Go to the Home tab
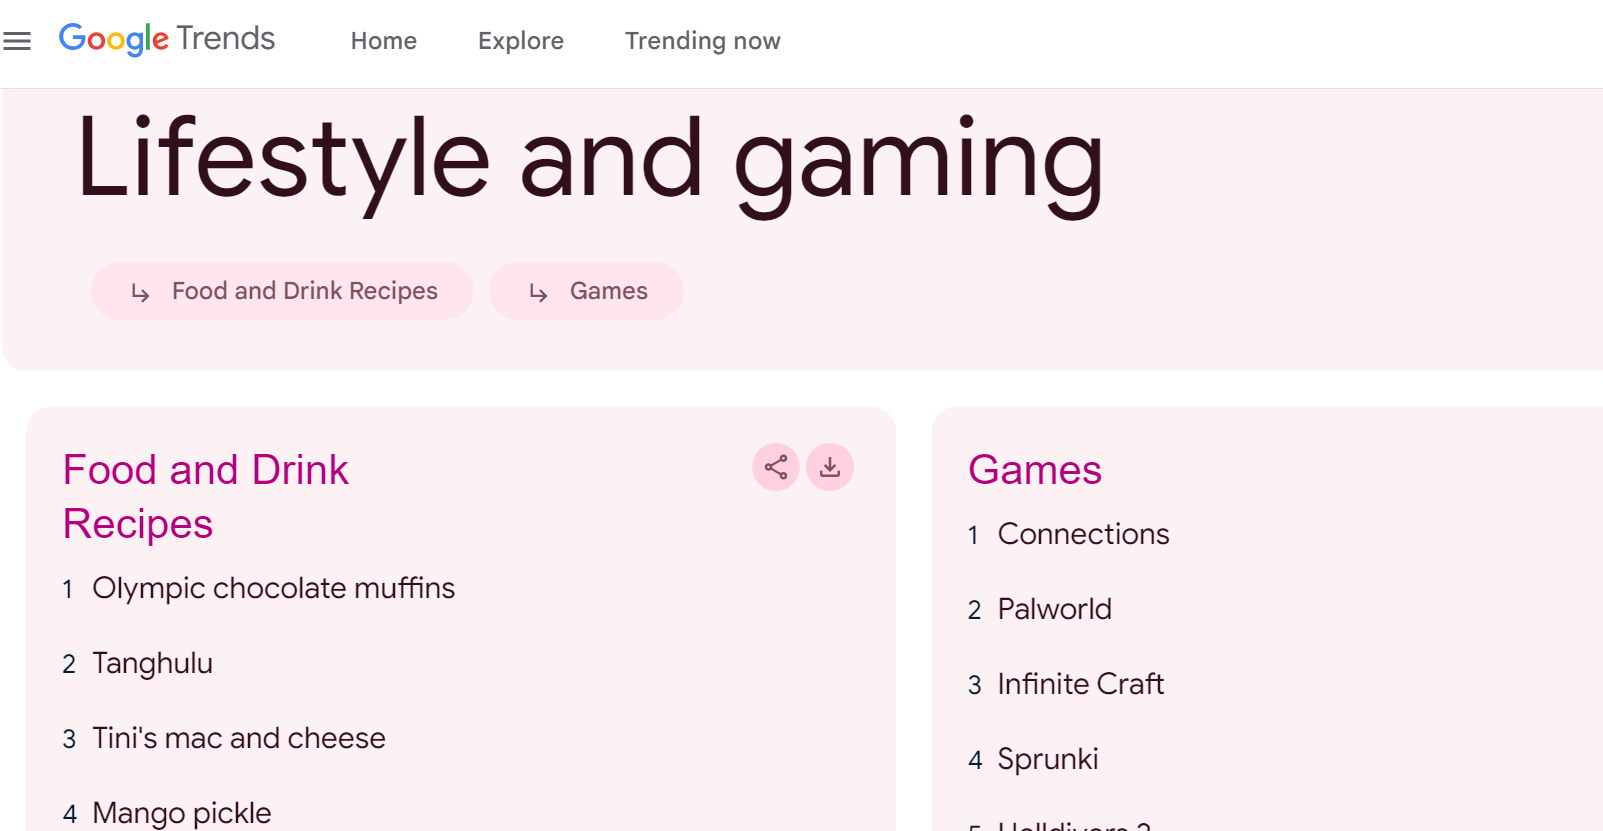The height and width of the screenshot is (831, 1603). click(x=384, y=41)
